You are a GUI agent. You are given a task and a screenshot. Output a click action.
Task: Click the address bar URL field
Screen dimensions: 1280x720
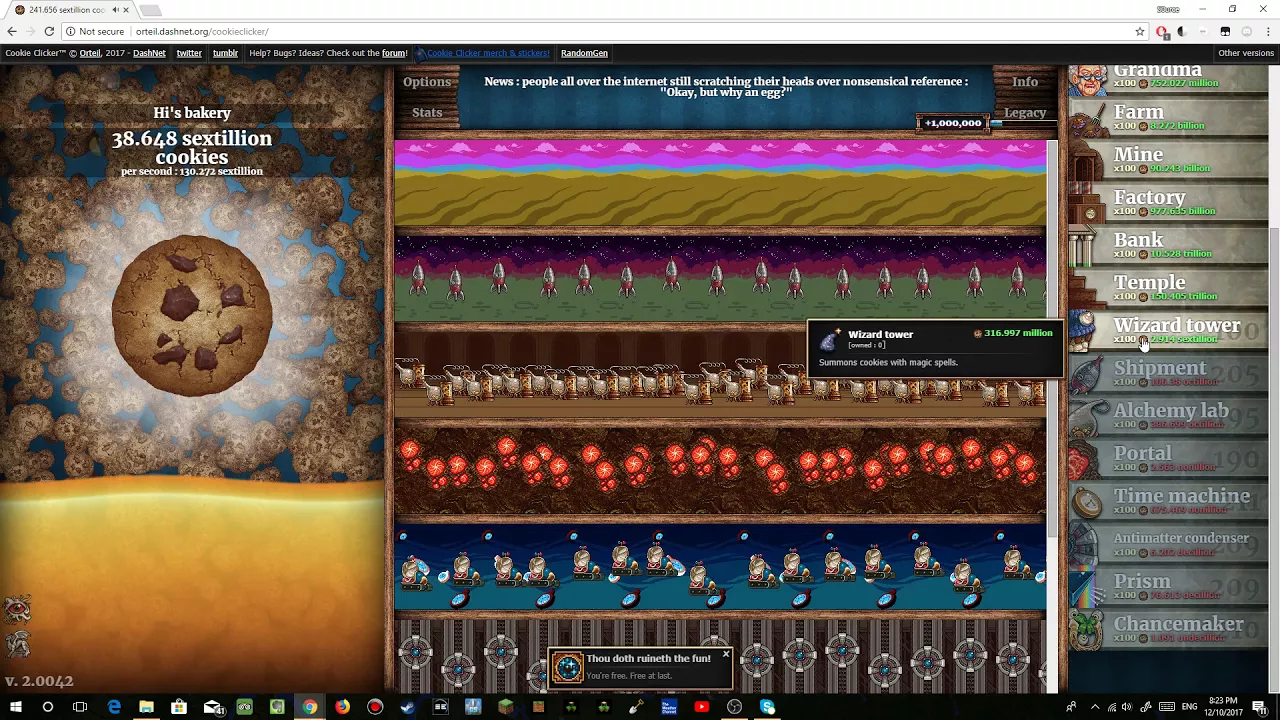pos(600,32)
